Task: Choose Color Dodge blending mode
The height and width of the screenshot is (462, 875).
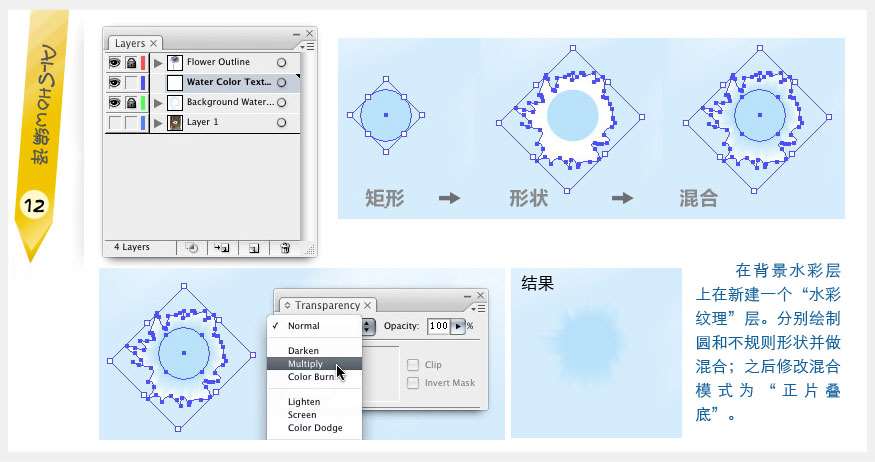Action: pyautogui.click(x=314, y=428)
